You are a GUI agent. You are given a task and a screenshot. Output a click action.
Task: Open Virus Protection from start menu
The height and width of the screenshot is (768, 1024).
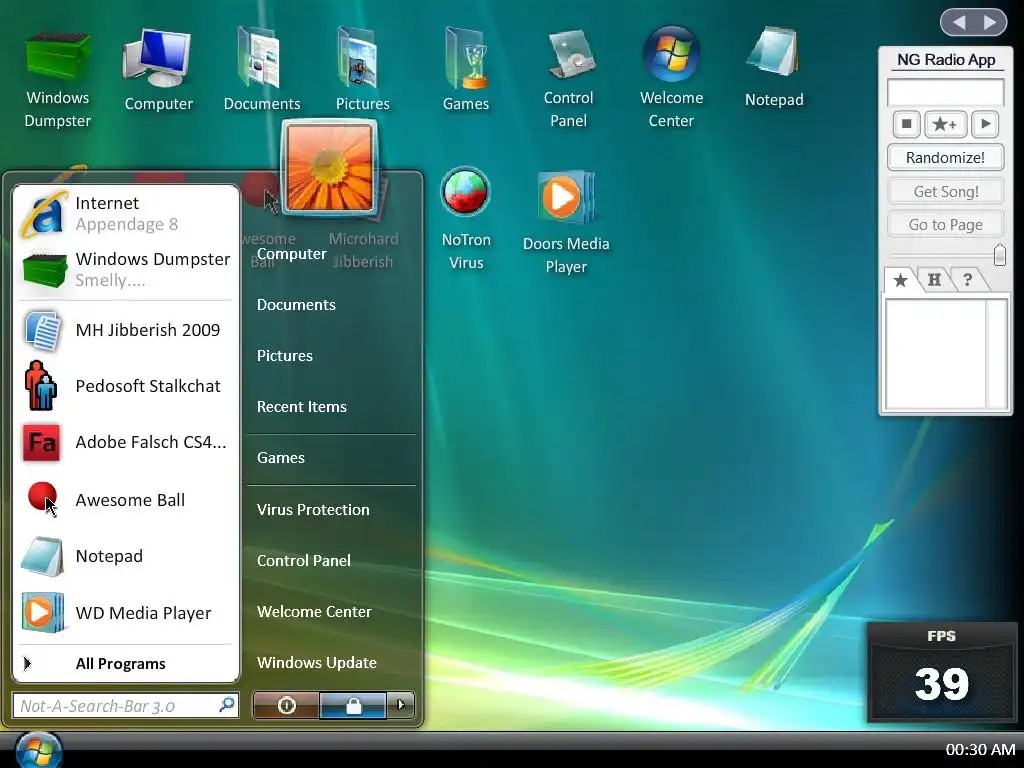[313, 509]
